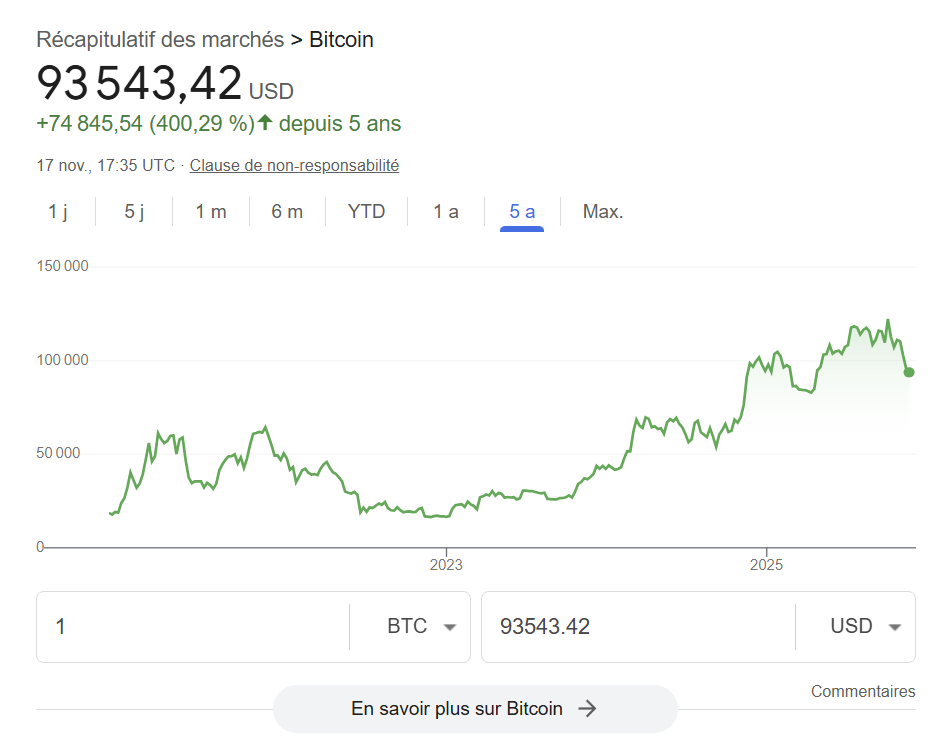This screenshot has height=751, width=950.
Task: Click the green upward gain arrow
Action: 265,124
